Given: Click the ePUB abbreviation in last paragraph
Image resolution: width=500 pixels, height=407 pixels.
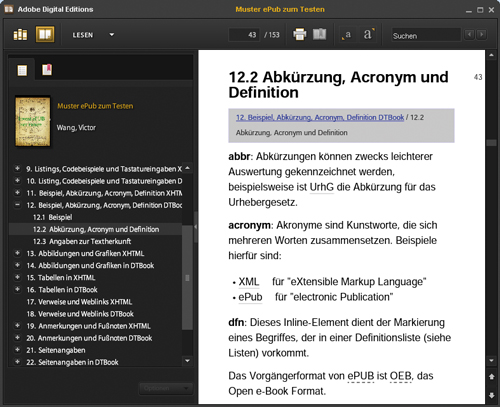Looking at the screenshot, I should click(361, 376).
